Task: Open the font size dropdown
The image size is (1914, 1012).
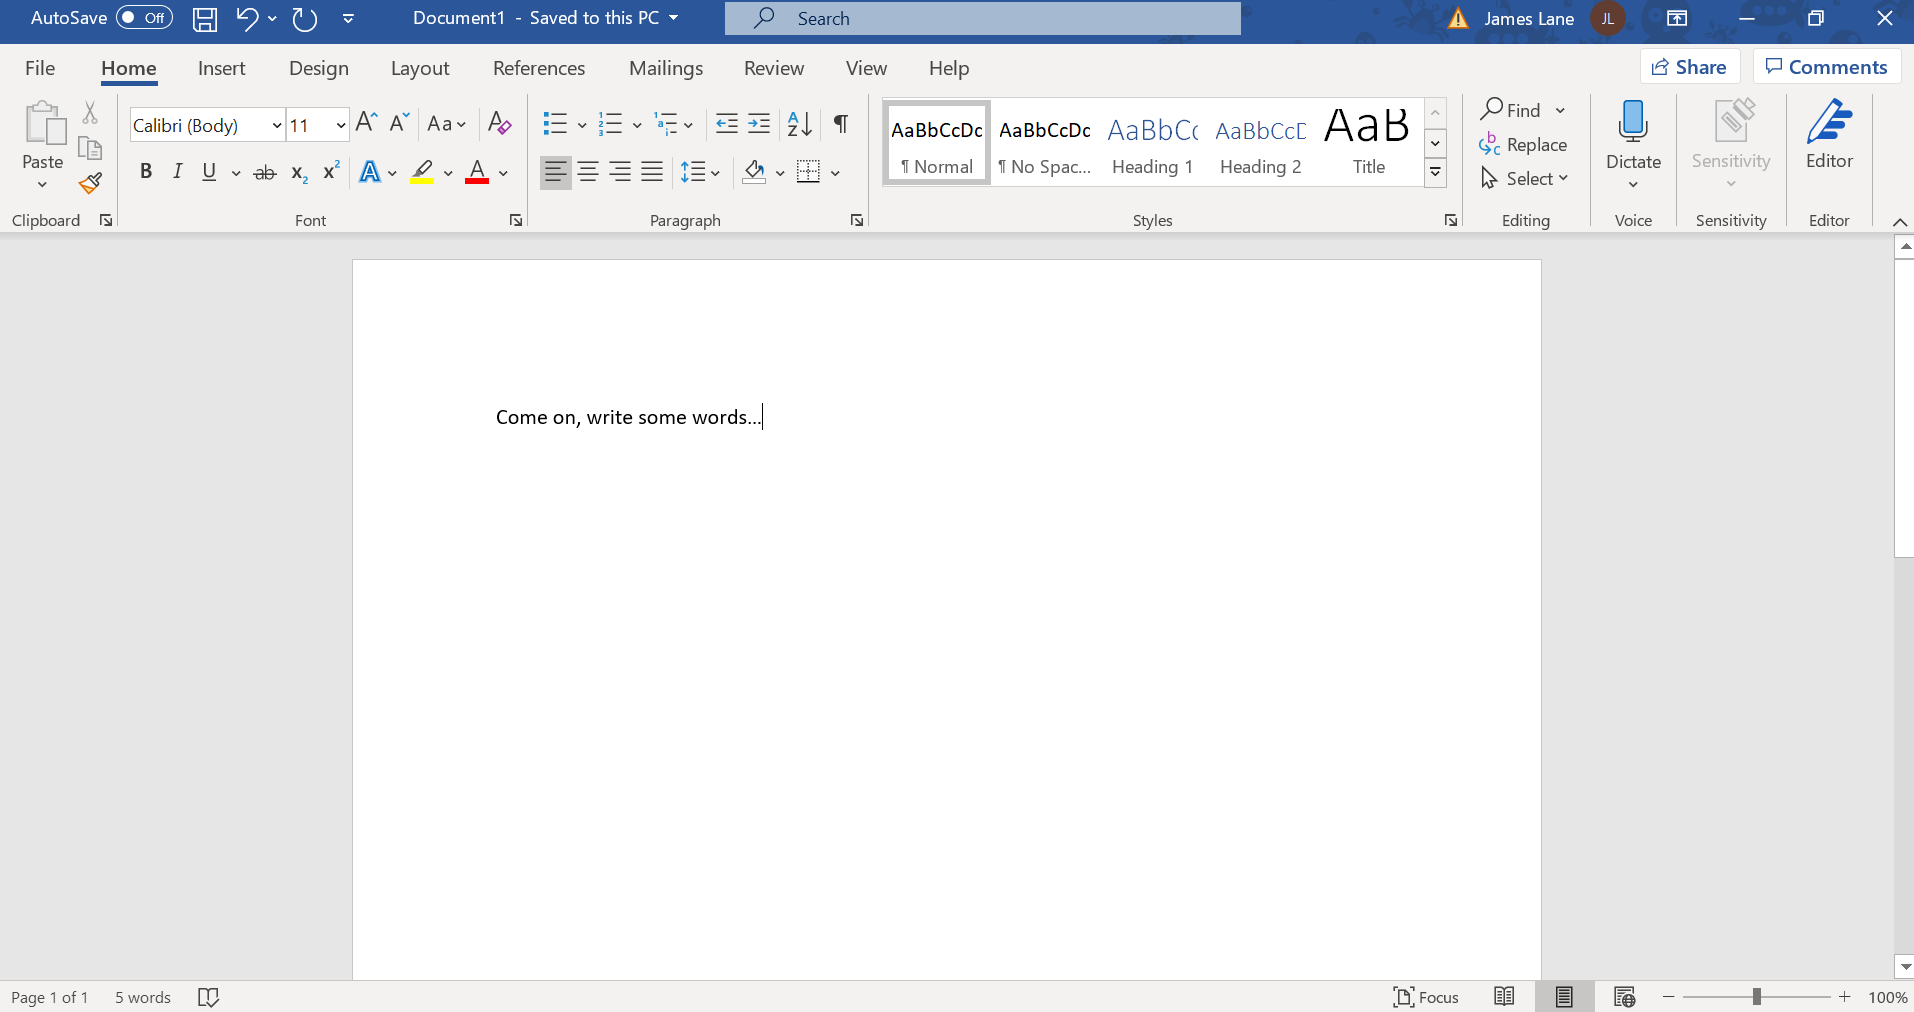Action: pos(340,126)
